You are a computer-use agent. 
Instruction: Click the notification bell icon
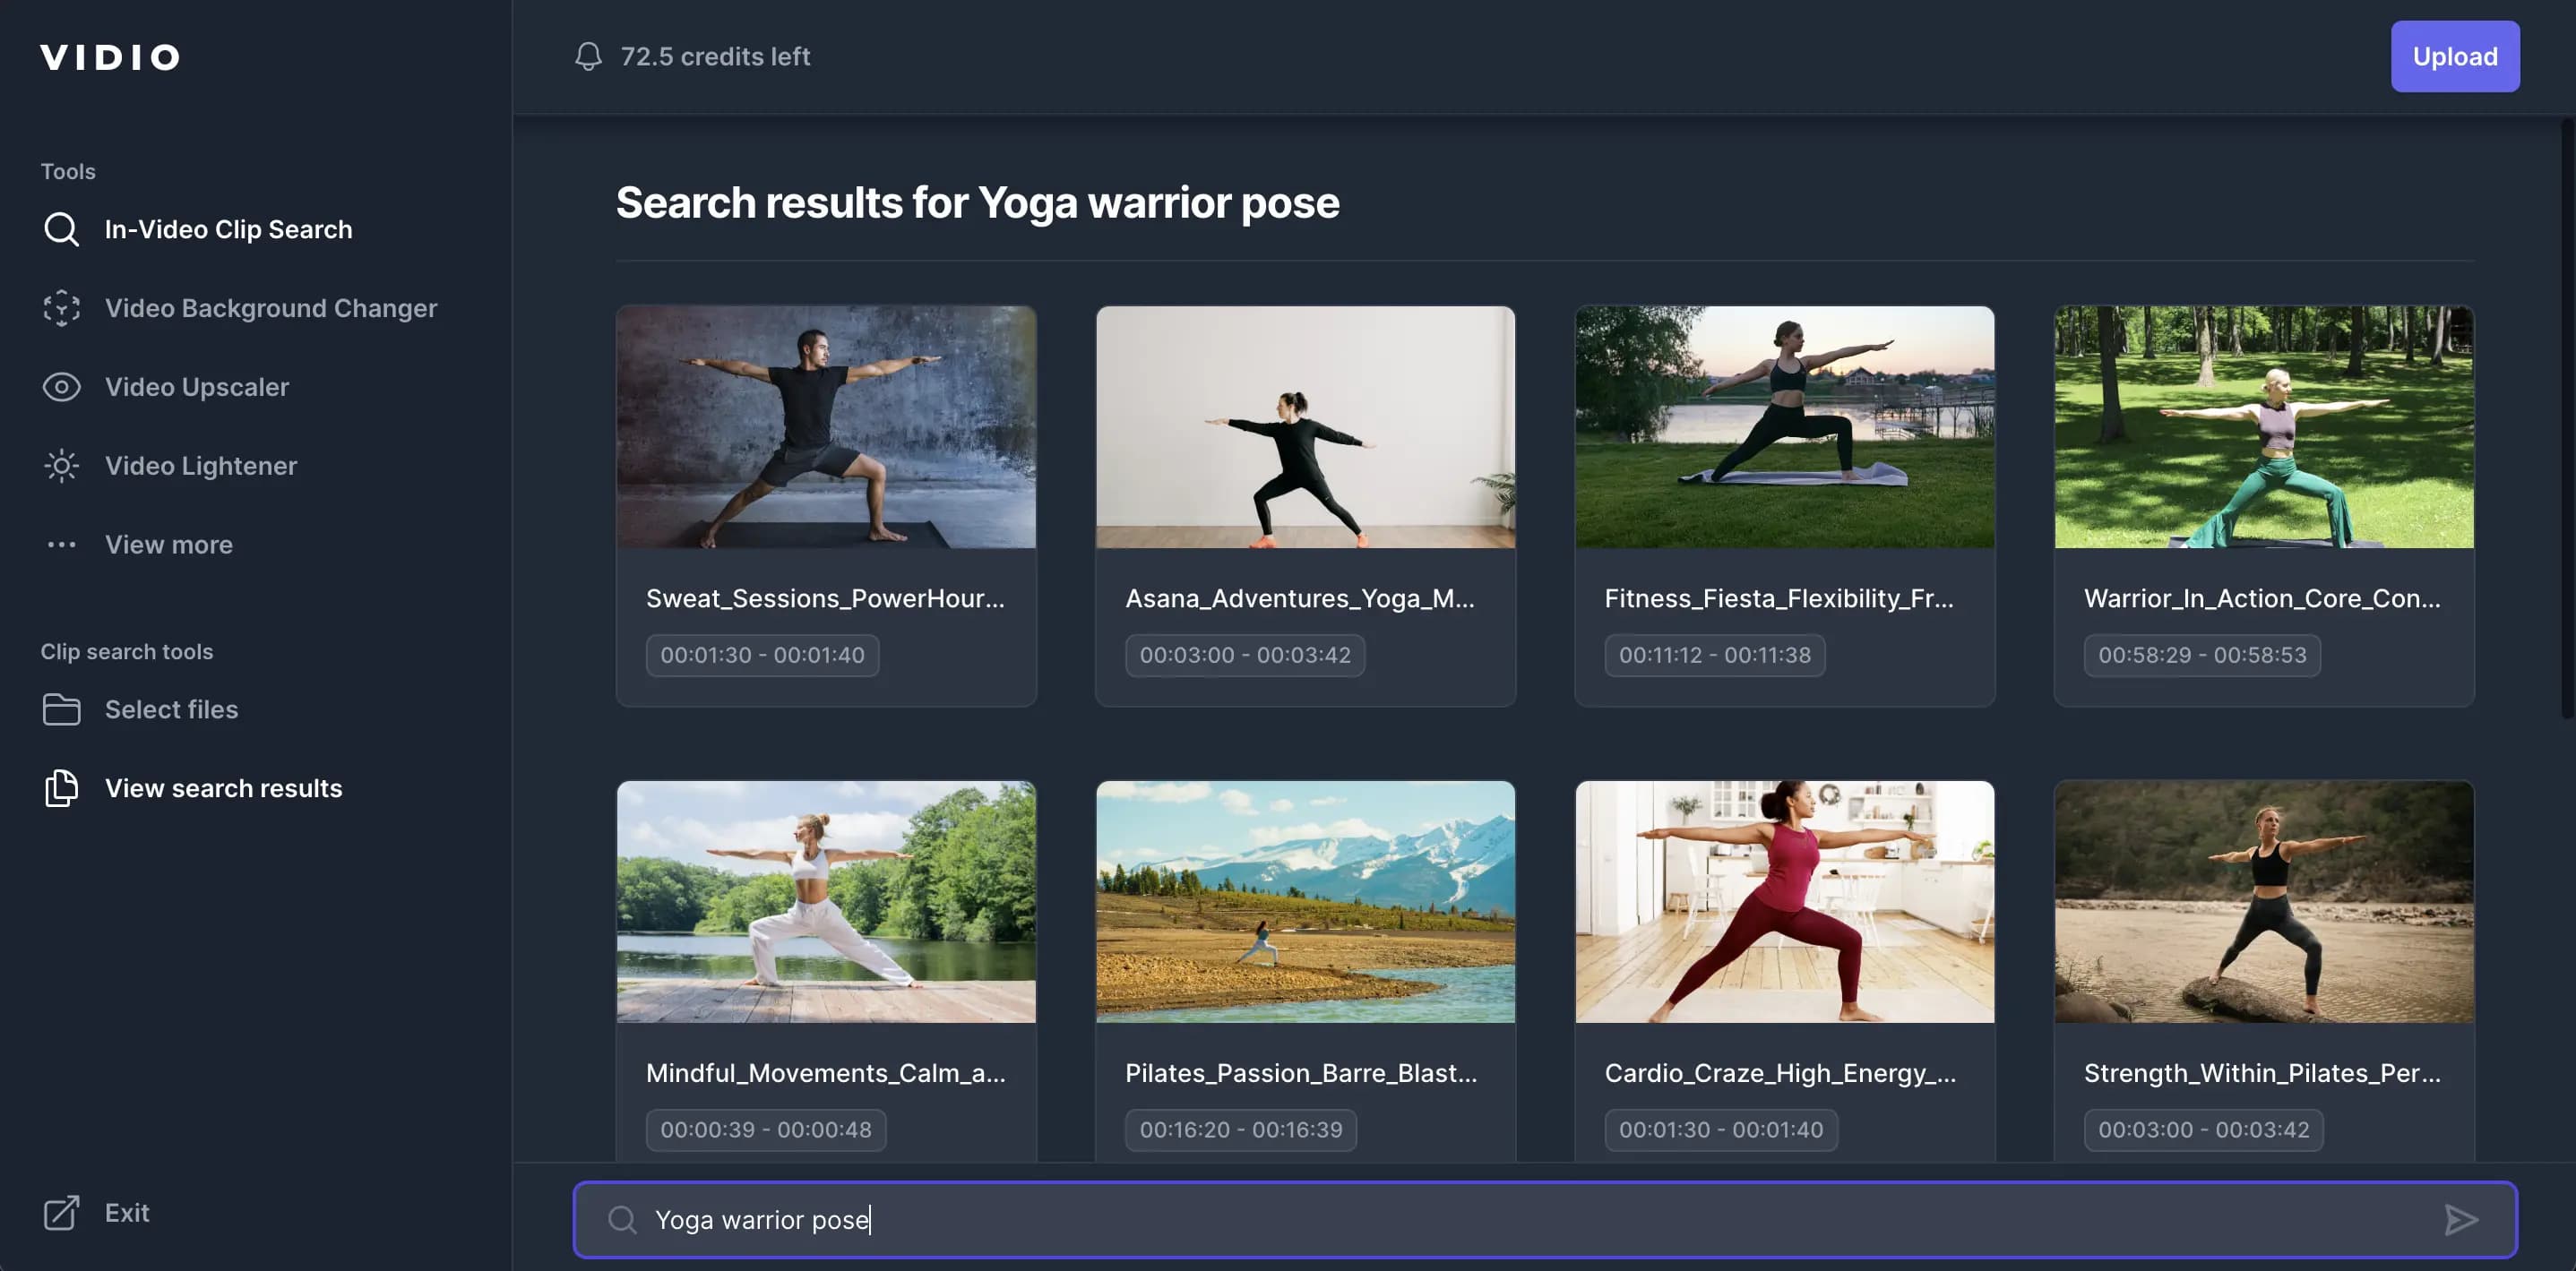[x=588, y=56]
